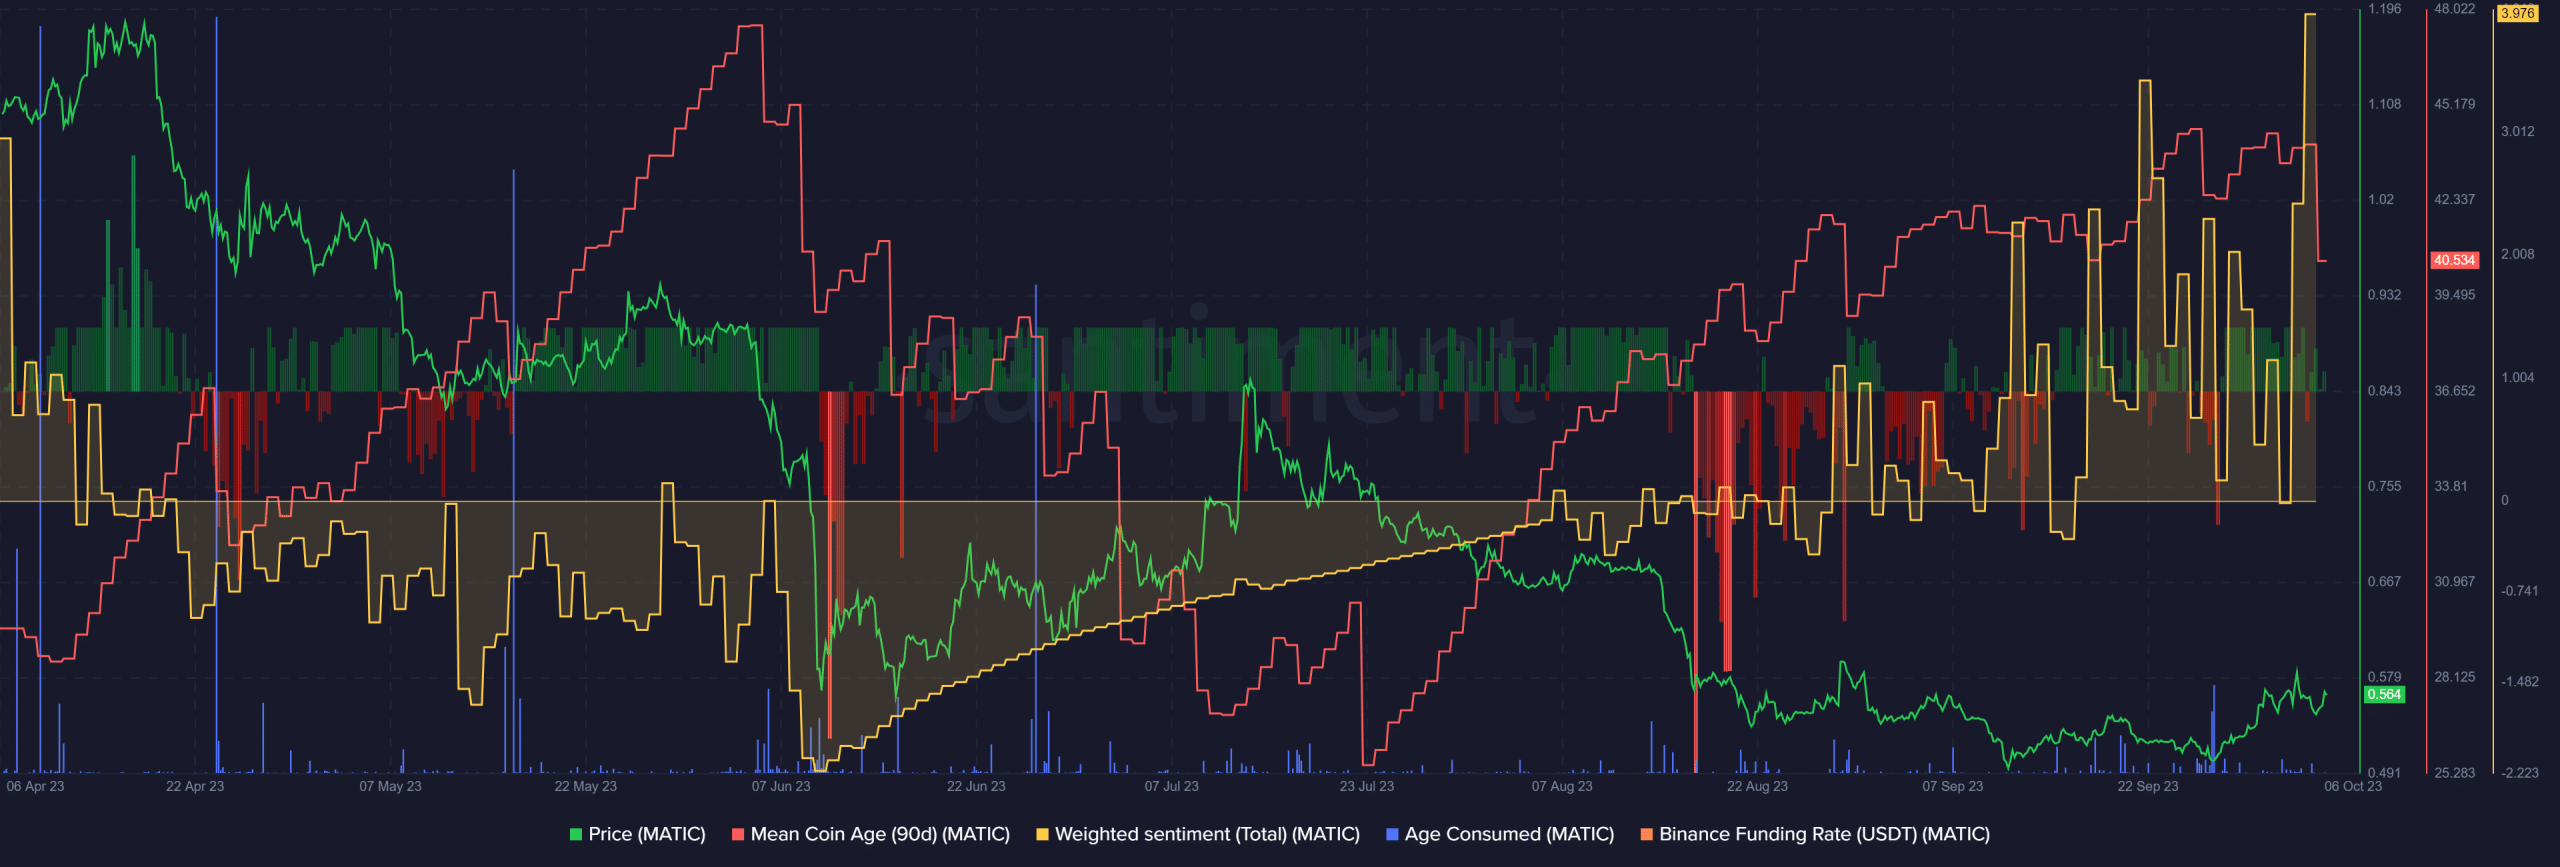Click the 23 Jul 23 date label
2560x867 pixels.
1366,786
